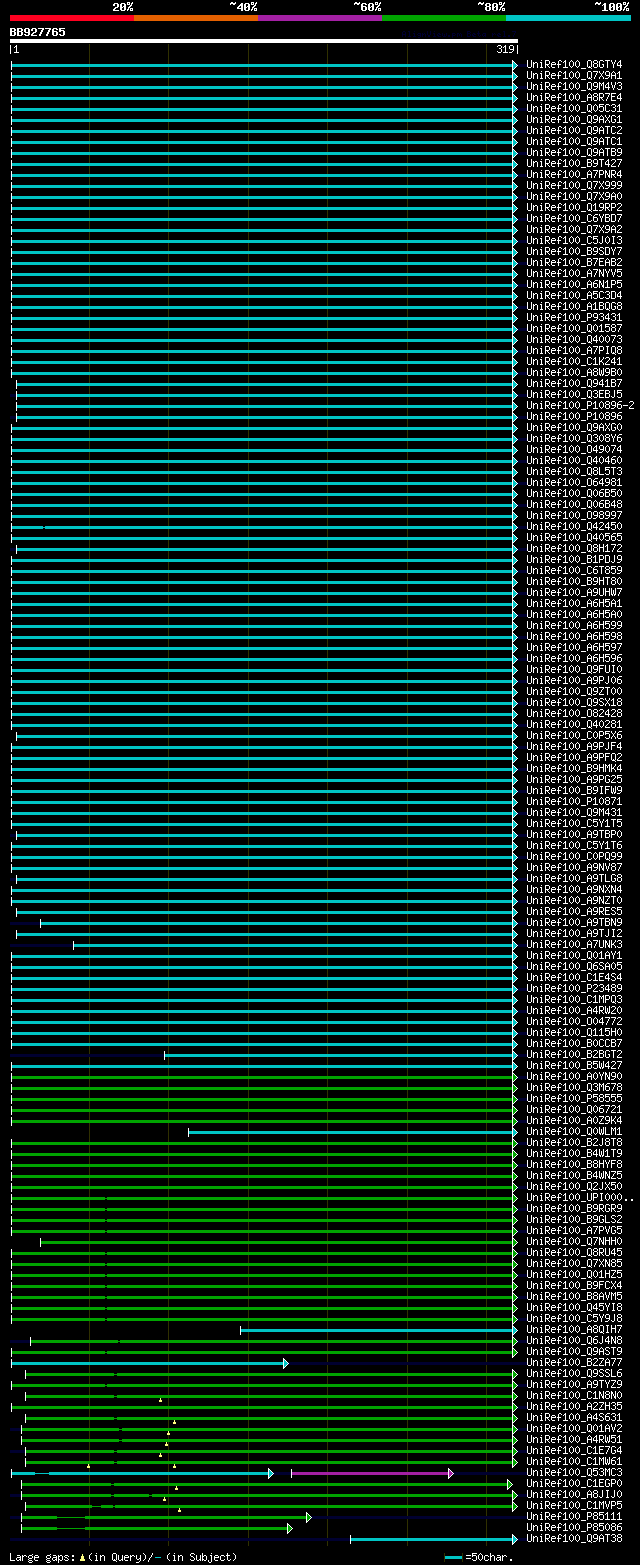The image size is (640, 1565).
Task: Open hit UniRef100_O64981
Action: pos(574,483)
